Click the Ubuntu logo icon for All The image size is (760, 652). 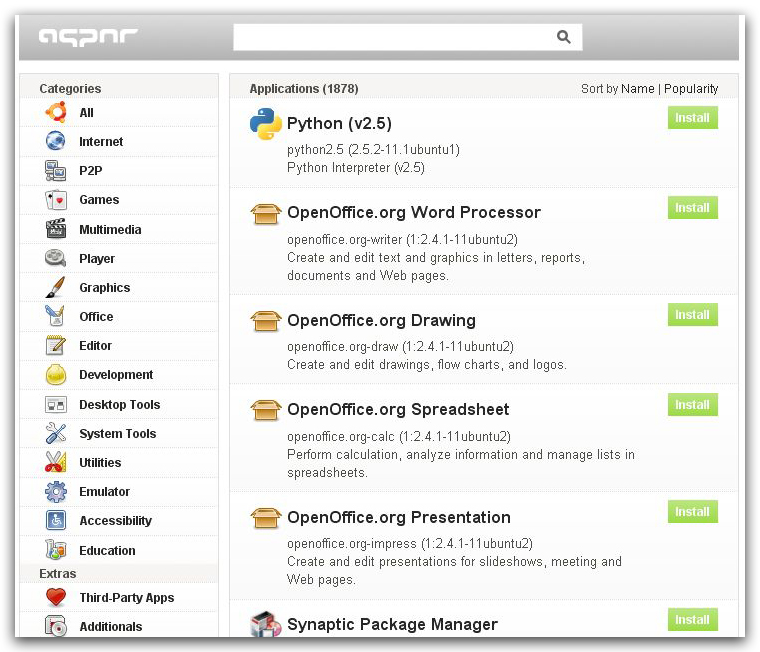pyautogui.click(x=56, y=112)
